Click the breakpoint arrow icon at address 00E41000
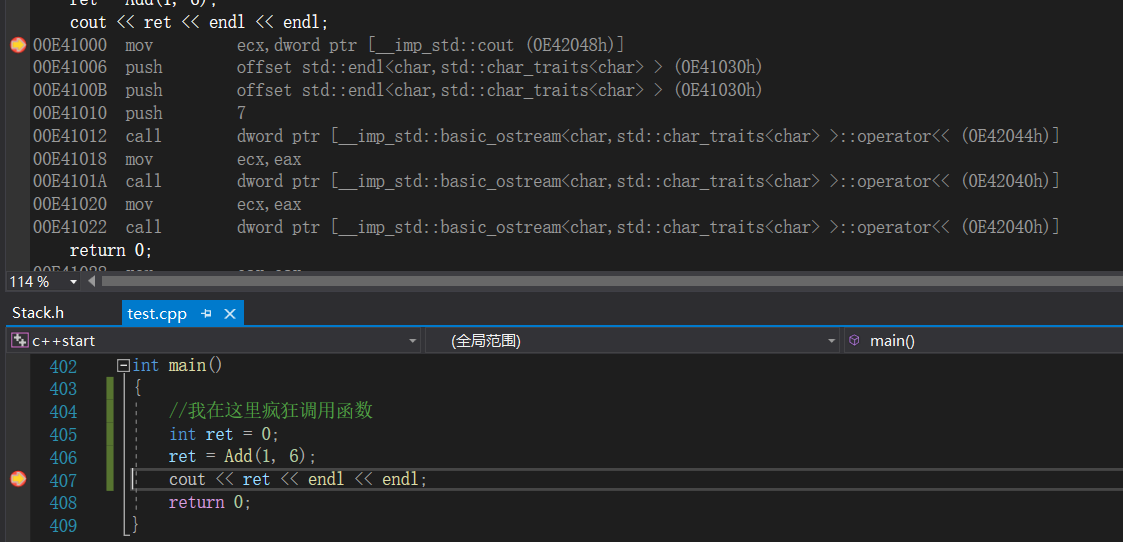1123x542 pixels. click(18, 46)
